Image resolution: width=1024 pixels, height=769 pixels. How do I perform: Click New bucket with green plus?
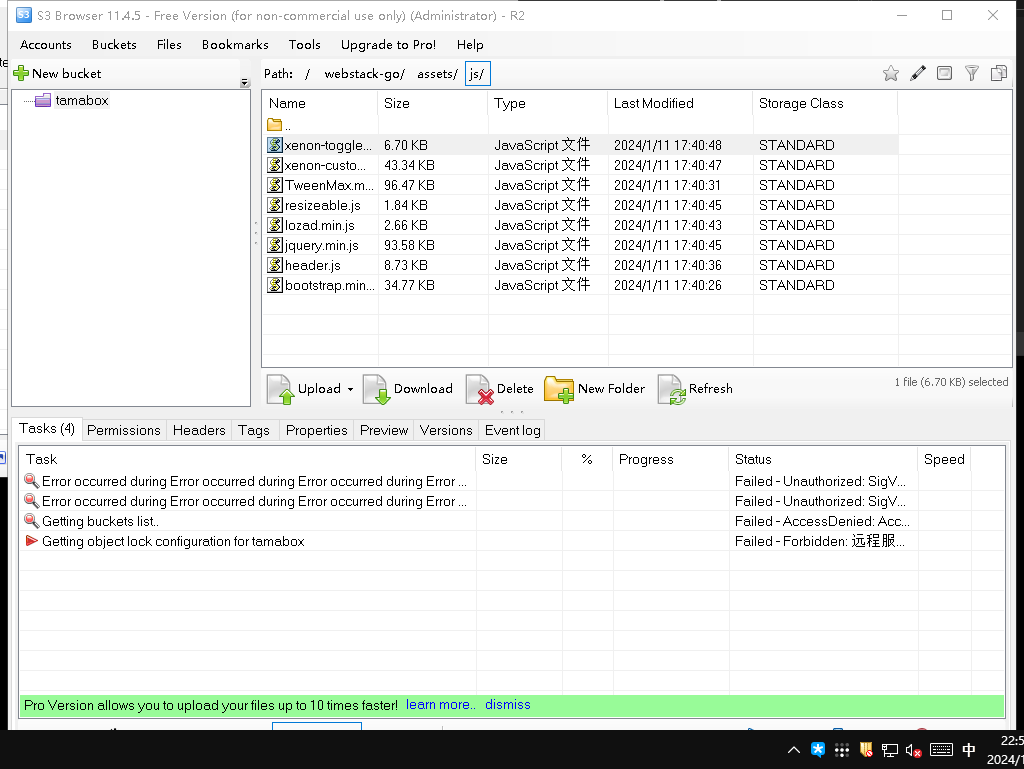pos(57,73)
